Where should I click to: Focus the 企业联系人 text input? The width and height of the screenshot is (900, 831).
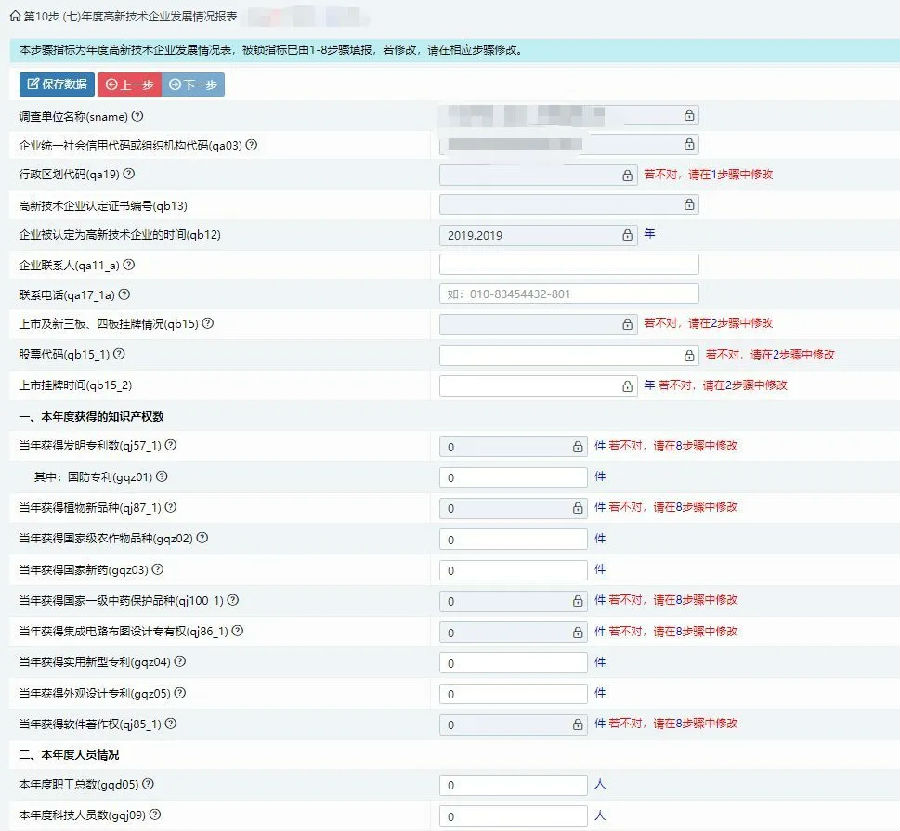pyautogui.click(x=568, y=265)
